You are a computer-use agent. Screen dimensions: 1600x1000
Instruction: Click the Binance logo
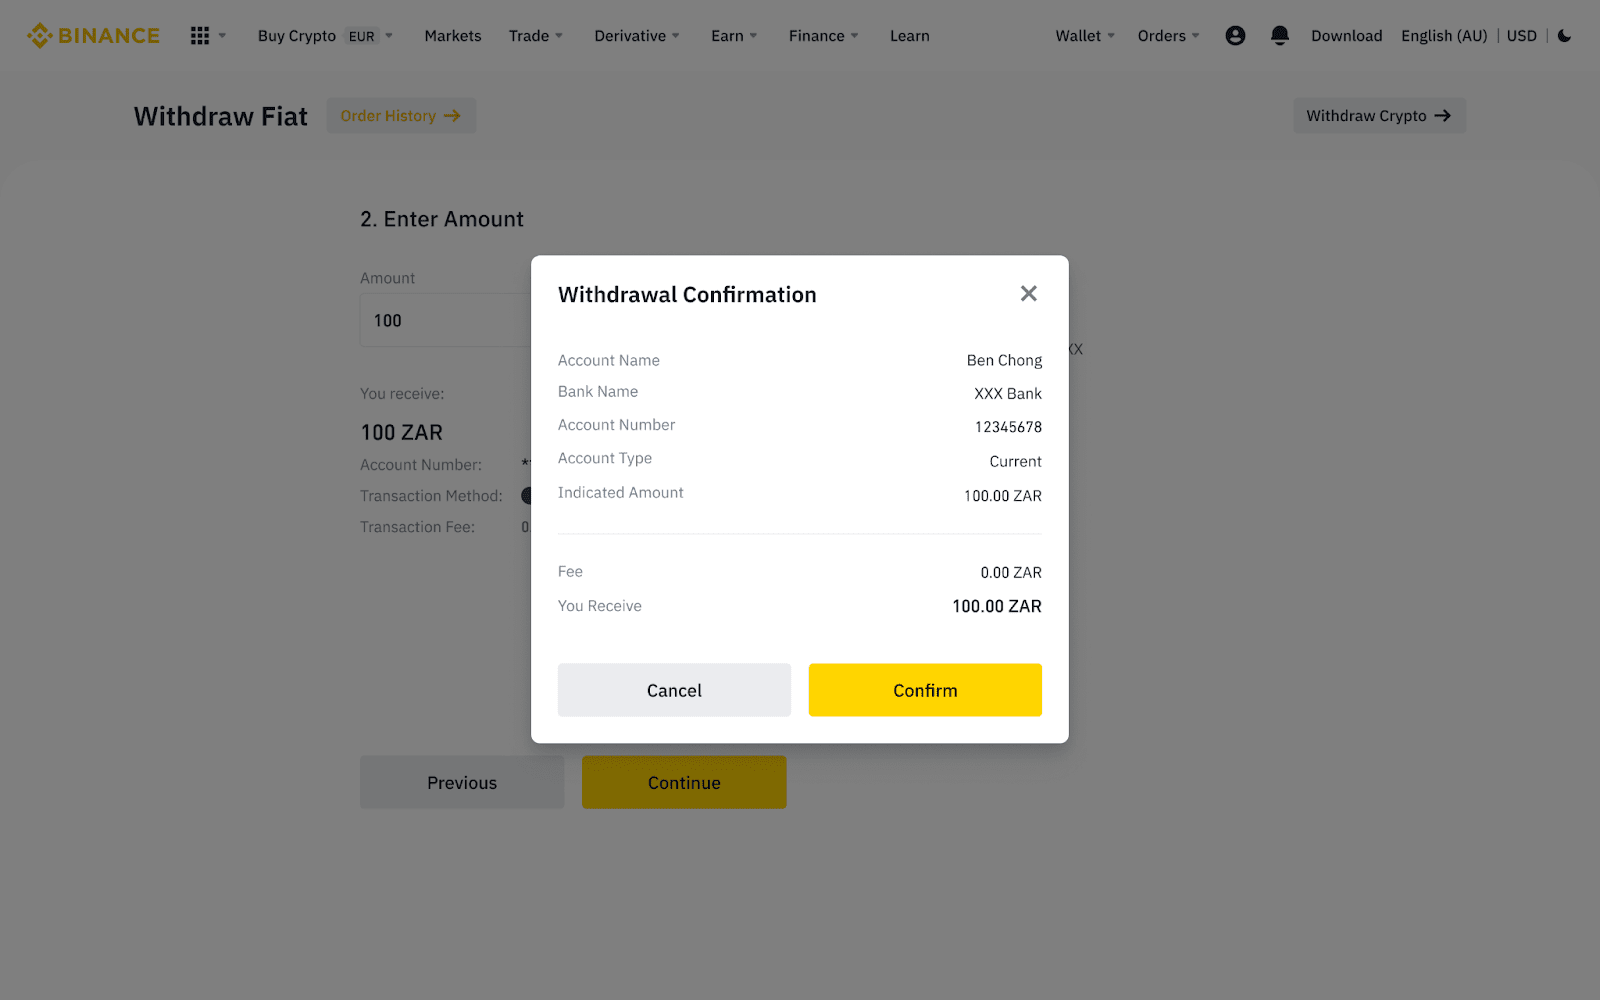[x=93, y=36]
